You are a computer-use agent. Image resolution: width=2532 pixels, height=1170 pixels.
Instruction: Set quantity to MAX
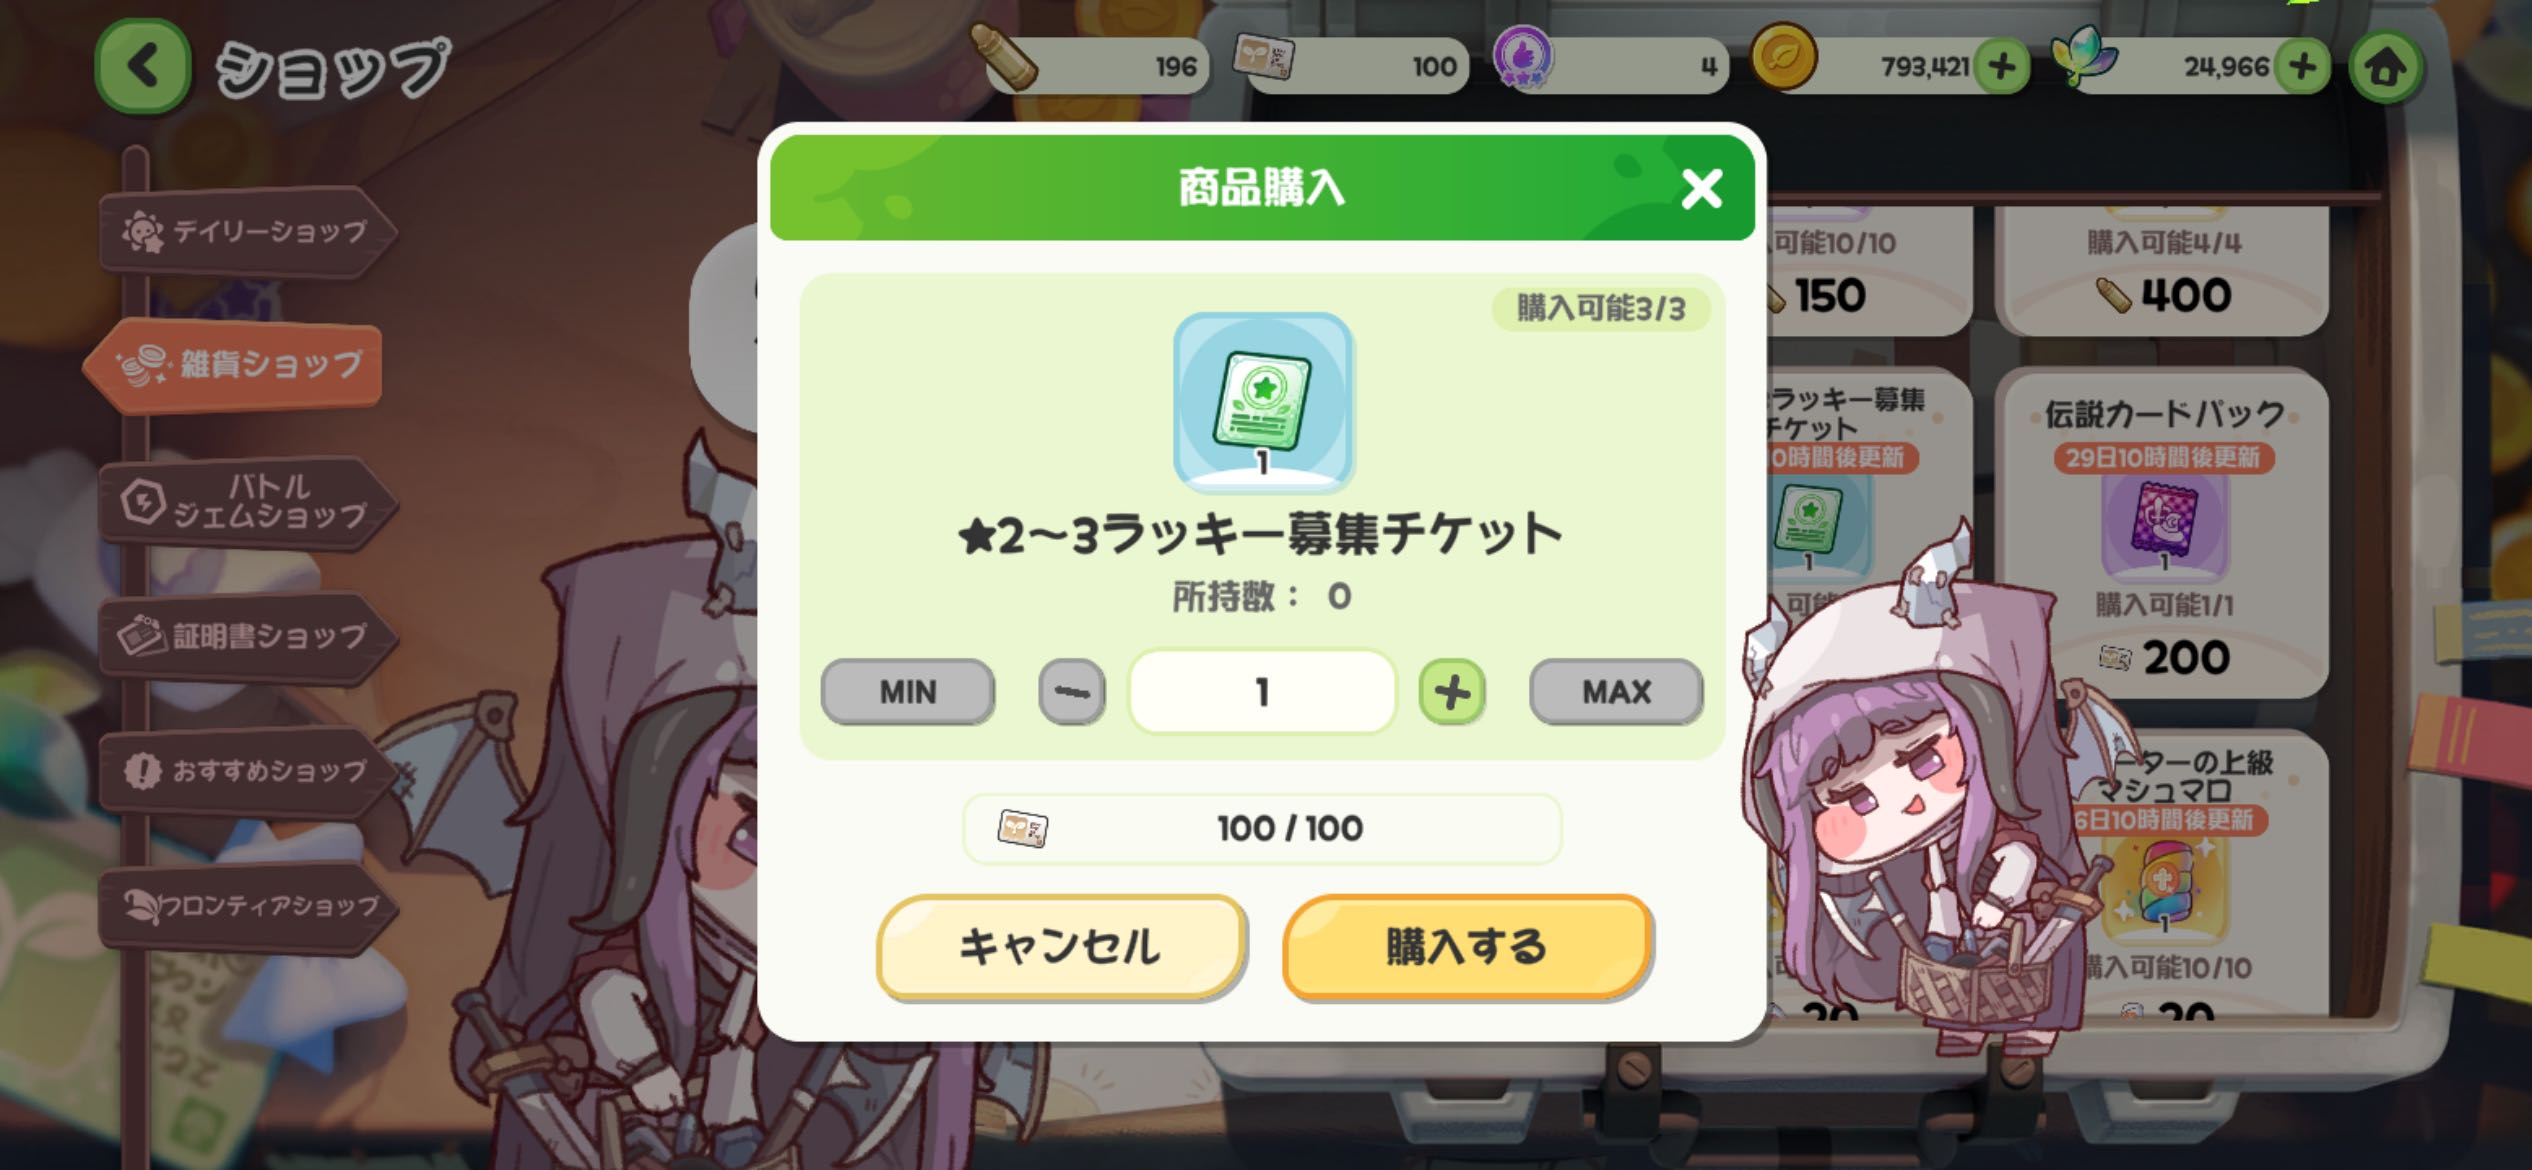point(1616,692)
